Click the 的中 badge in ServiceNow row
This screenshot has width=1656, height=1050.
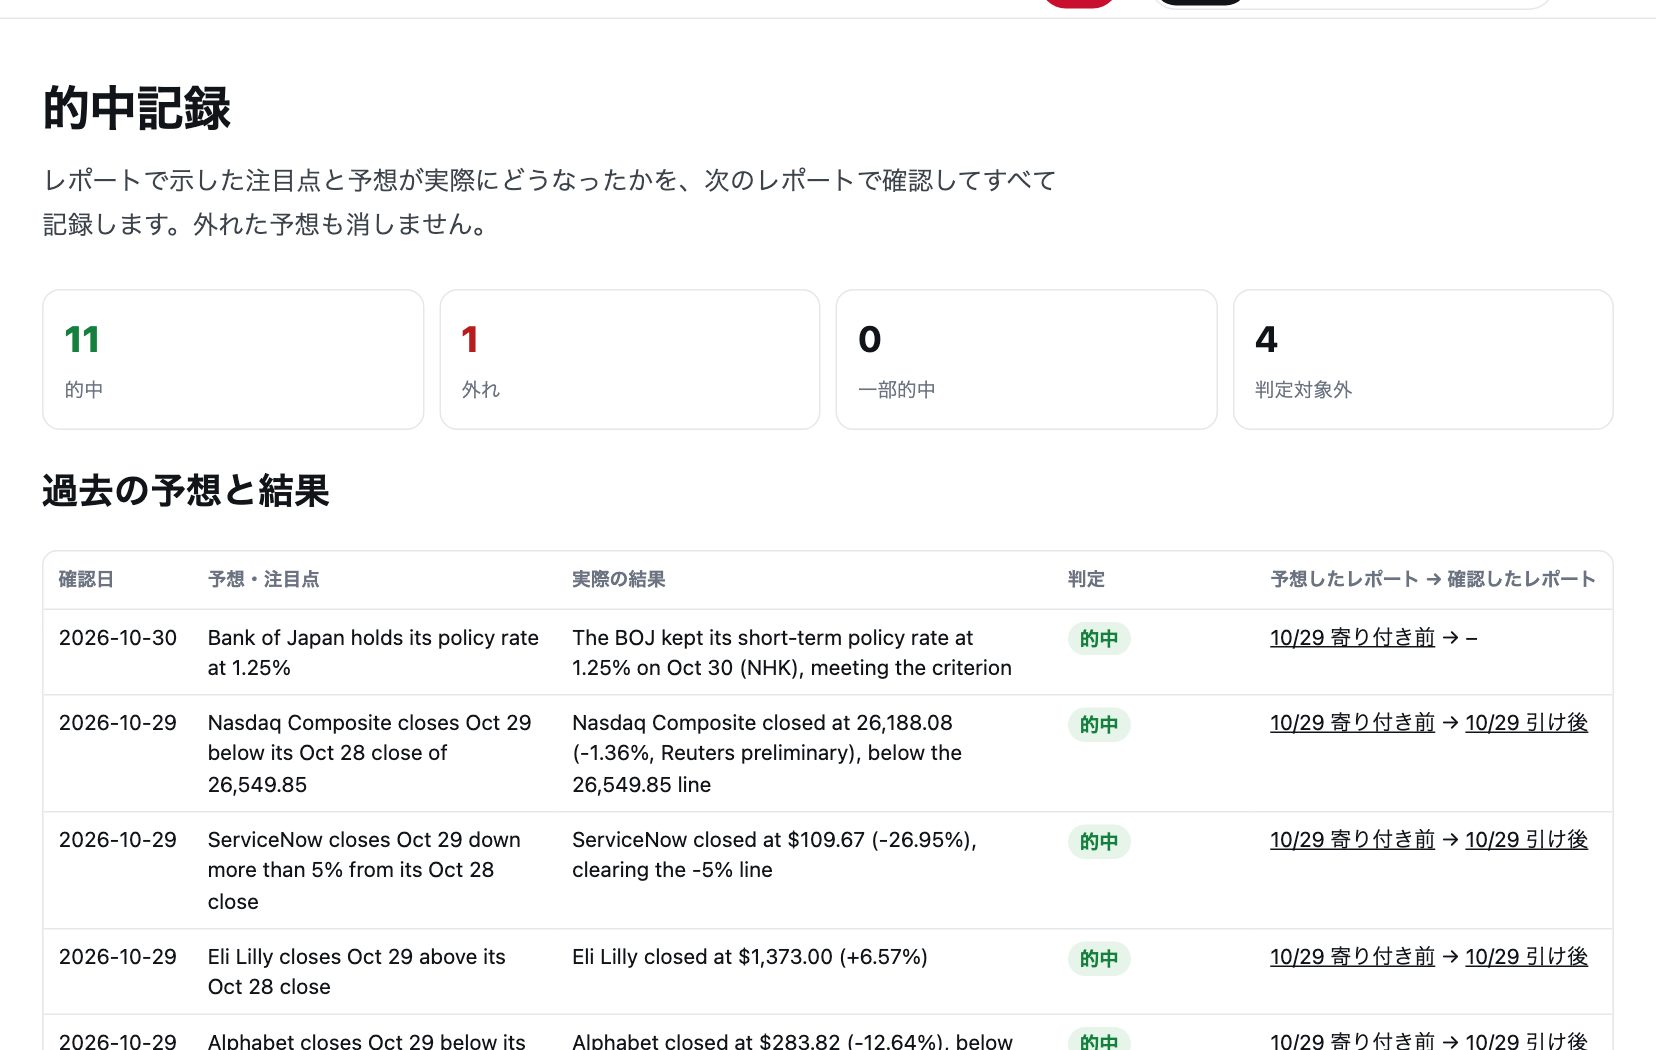tap(1099, 842)
